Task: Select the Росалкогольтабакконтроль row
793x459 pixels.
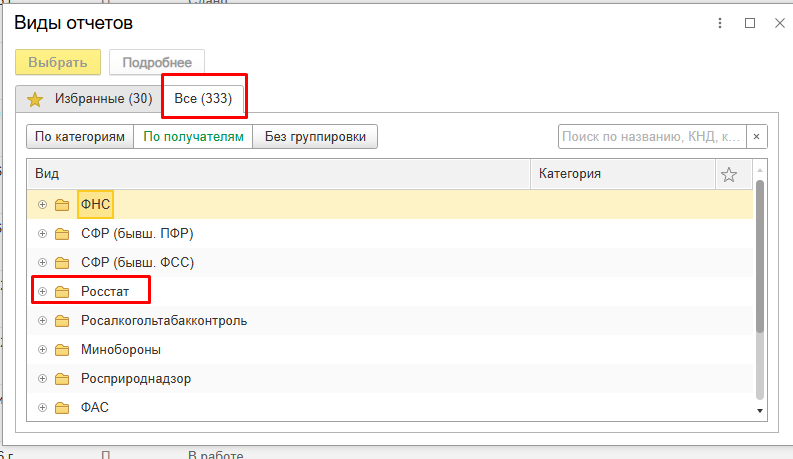Action: [x=390, y=320]
